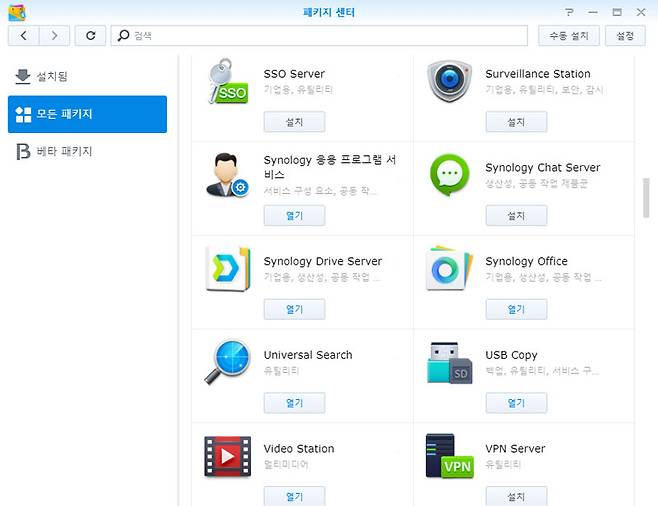Click the SSO Server title text
658x506 pixels.
[x=294, y=74]
